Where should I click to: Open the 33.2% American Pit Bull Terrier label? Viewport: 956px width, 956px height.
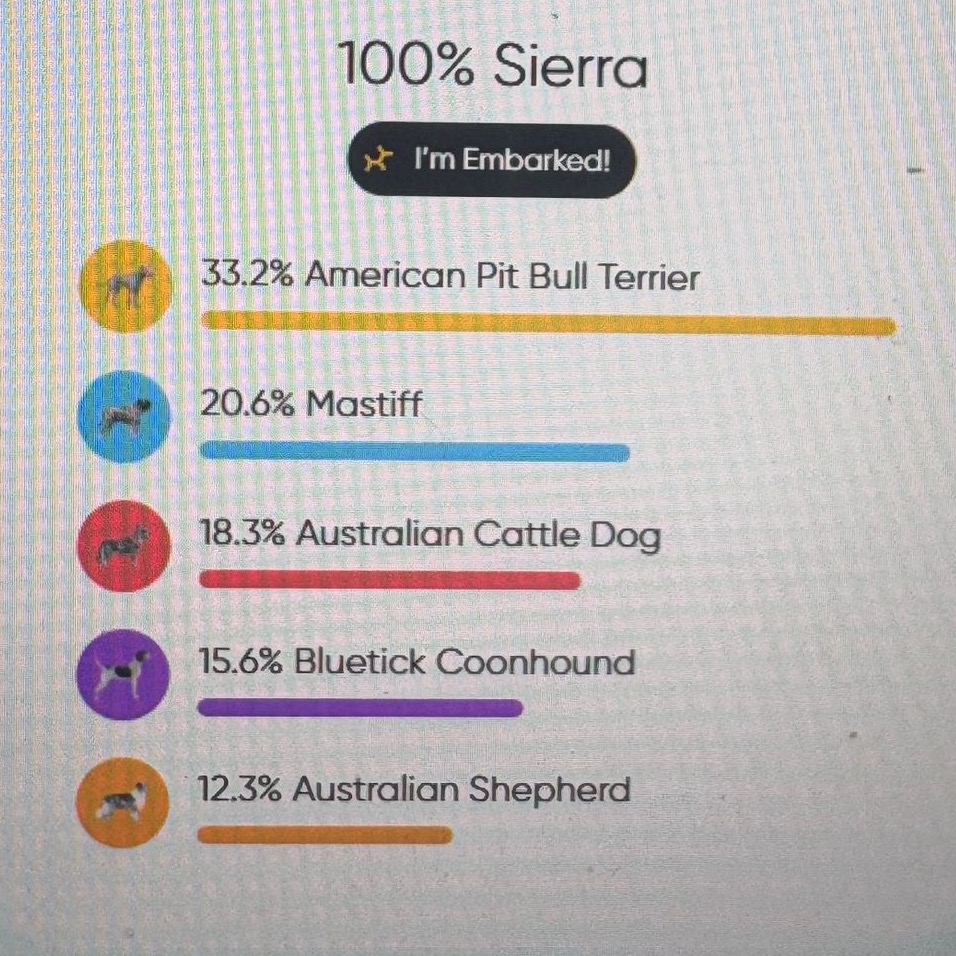[450, 275]
